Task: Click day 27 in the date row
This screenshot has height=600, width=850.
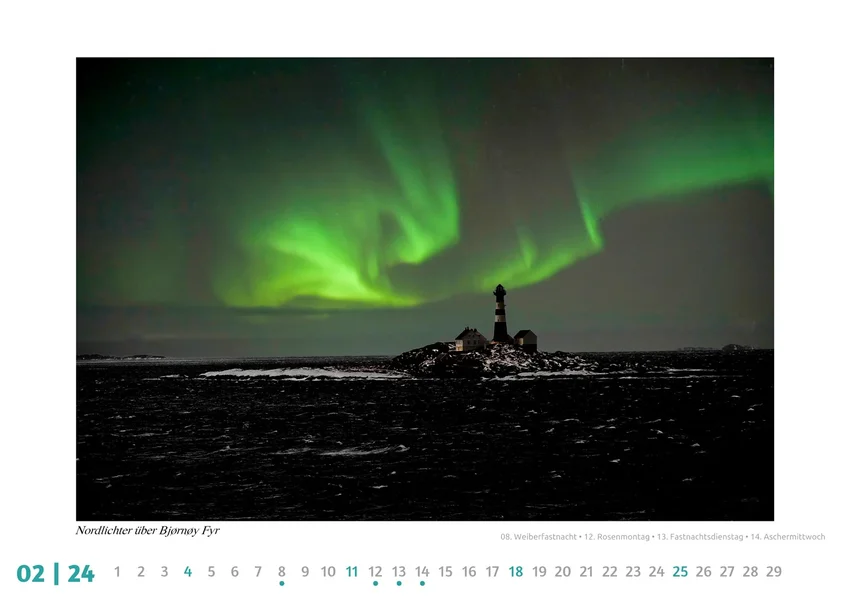Action: [727, 572]
